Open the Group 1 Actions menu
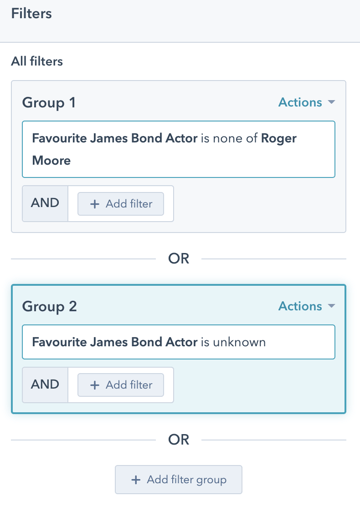 (306, 102)
